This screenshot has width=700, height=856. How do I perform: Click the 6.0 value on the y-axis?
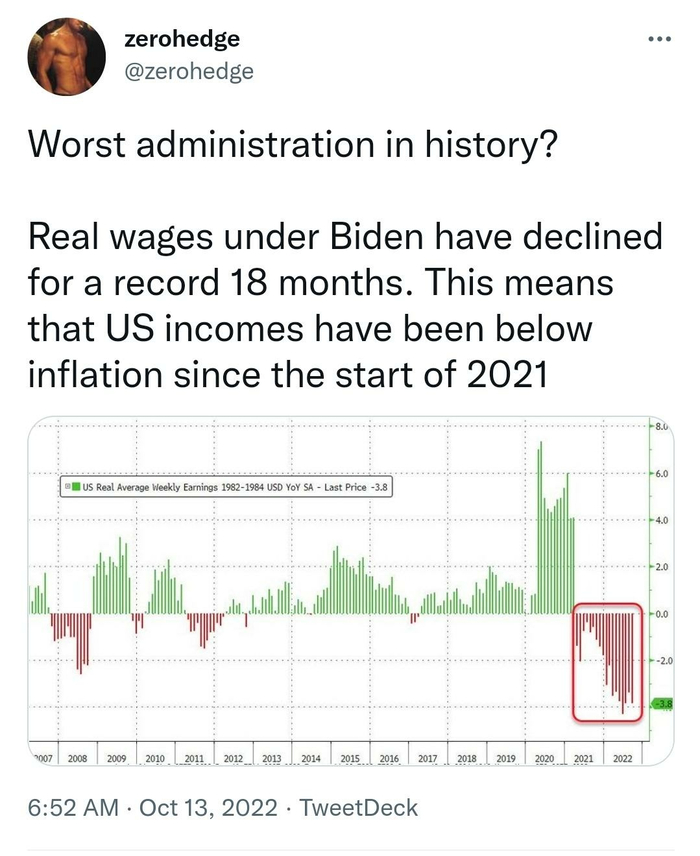click(663, 472)
